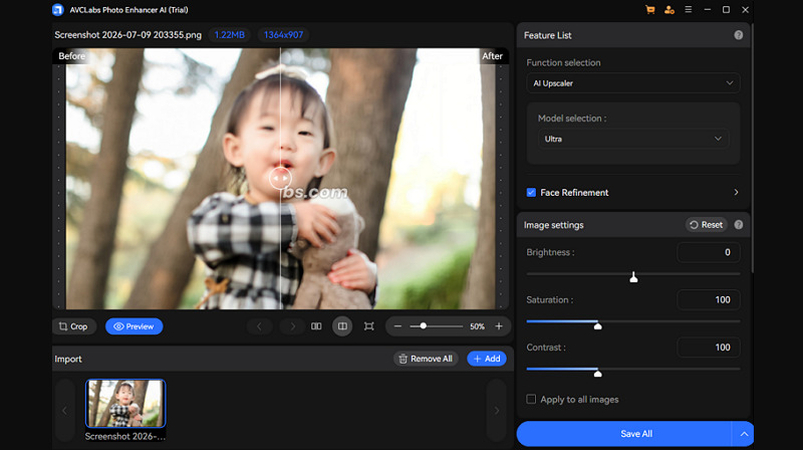Zoom in with the plus icon
Image resolution: width=803 pixels, height=450 pixels.
pos(499,326)
